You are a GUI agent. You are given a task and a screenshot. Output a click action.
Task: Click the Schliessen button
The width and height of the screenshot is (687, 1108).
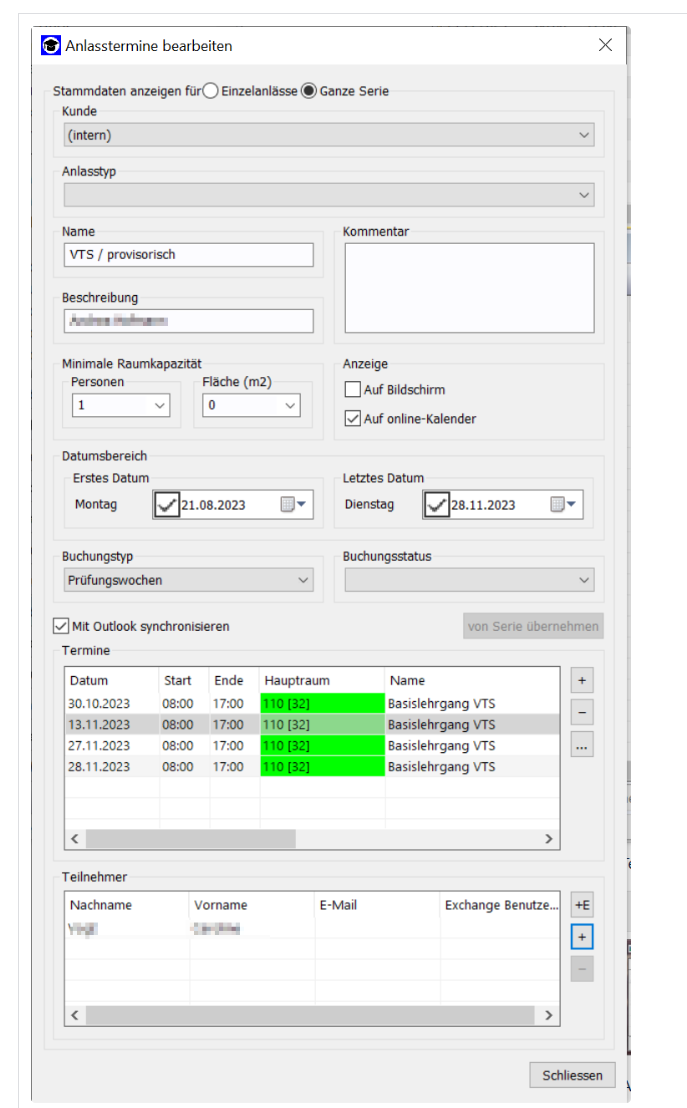pyautogui.click(x=572, y=1075)
